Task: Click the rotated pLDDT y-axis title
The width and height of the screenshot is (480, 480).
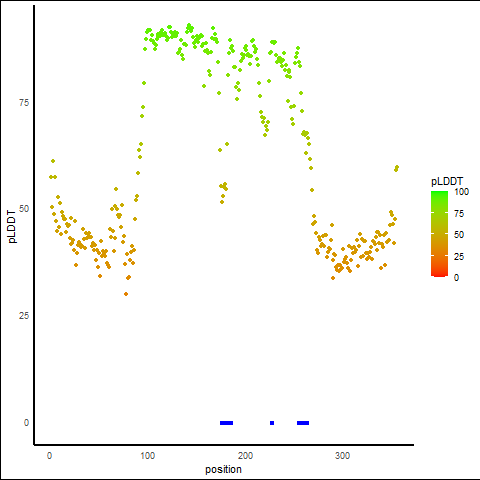Action: pyautogui.click(x=12, y=226)
